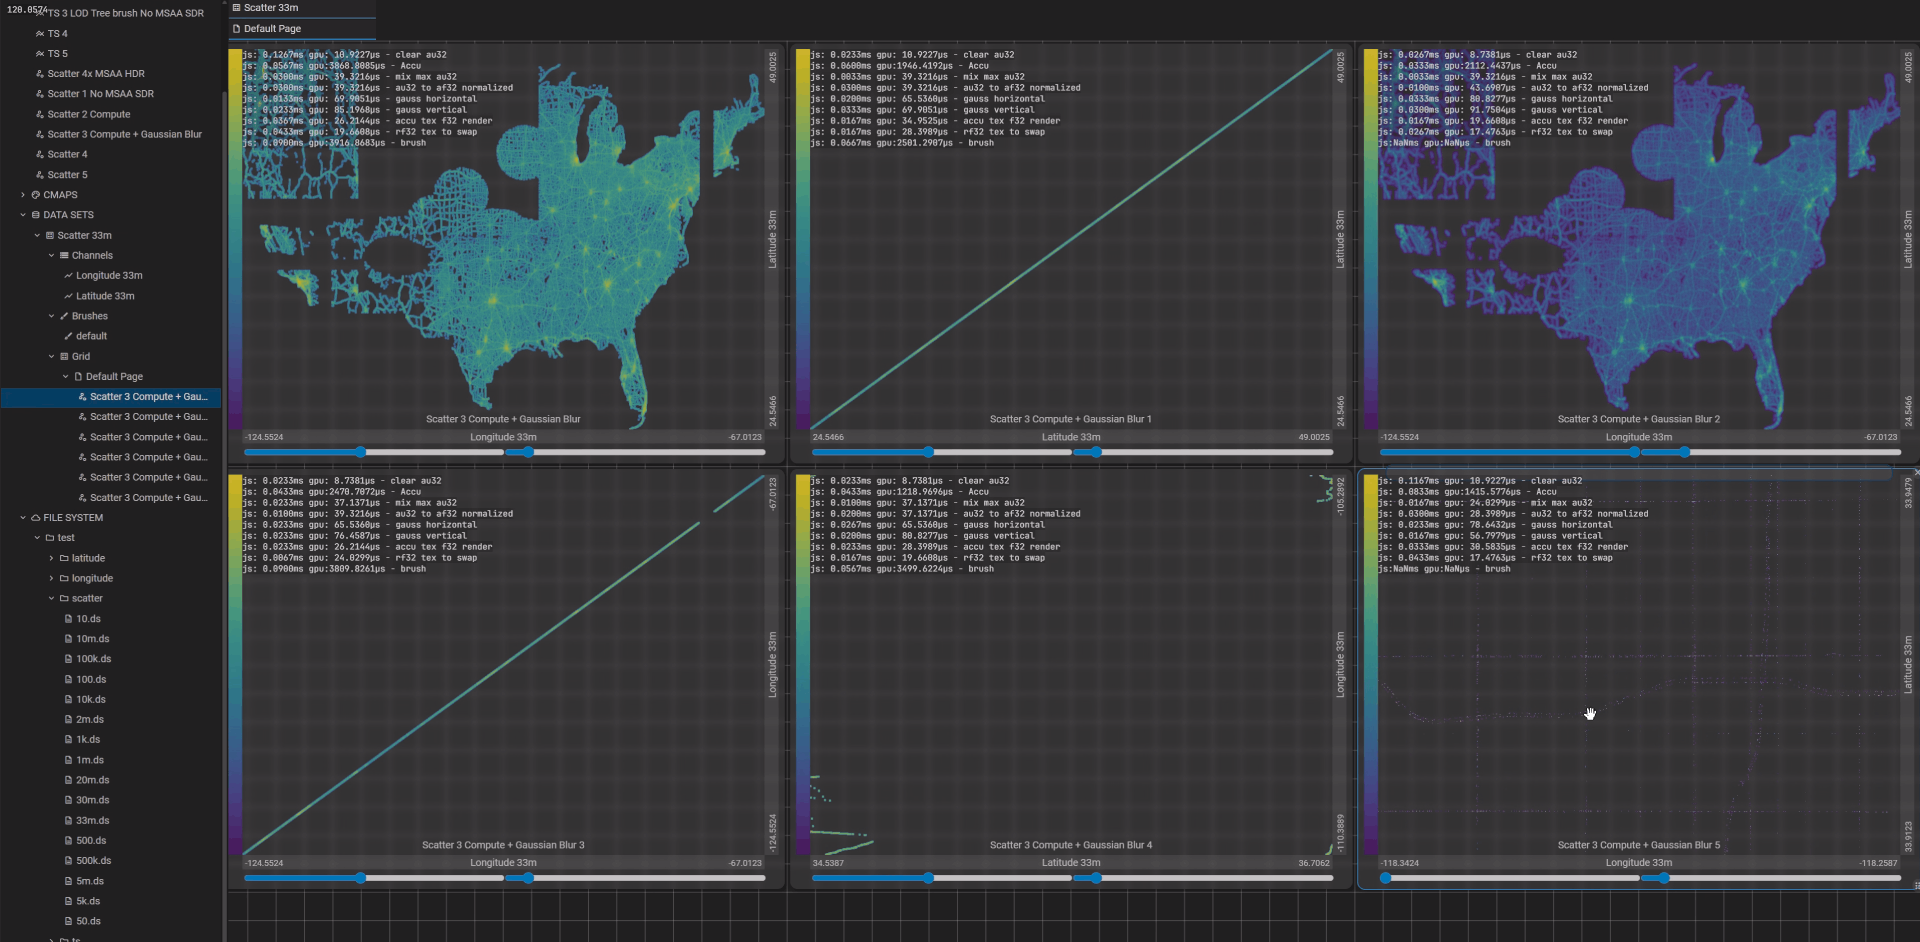This screenshot has width=1920, height=942.
Task: Collapse the scatter folder chevron
Action: coord(51,599)
